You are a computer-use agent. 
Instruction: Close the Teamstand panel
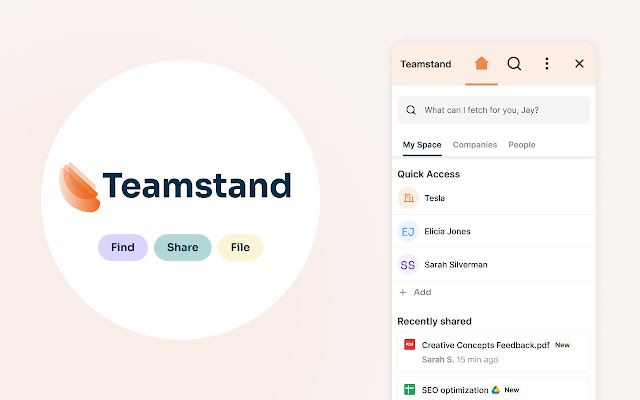coord(579,64)
